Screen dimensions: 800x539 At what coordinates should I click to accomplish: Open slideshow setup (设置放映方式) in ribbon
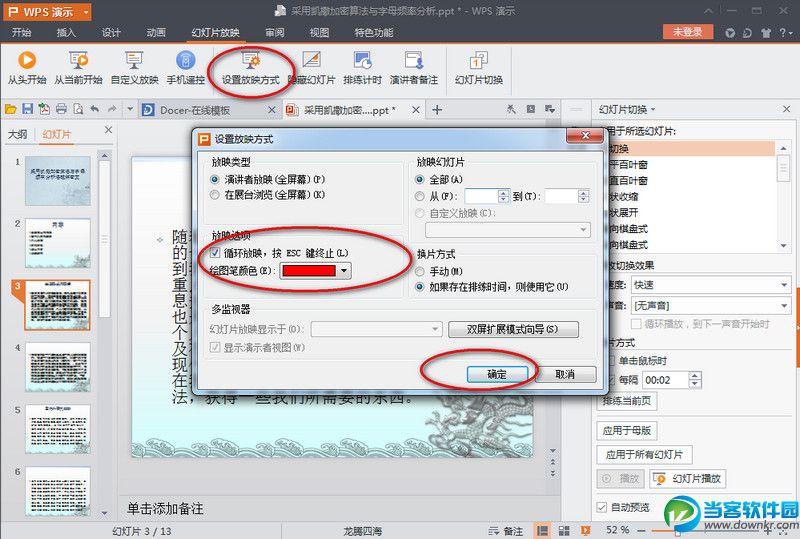251,67
